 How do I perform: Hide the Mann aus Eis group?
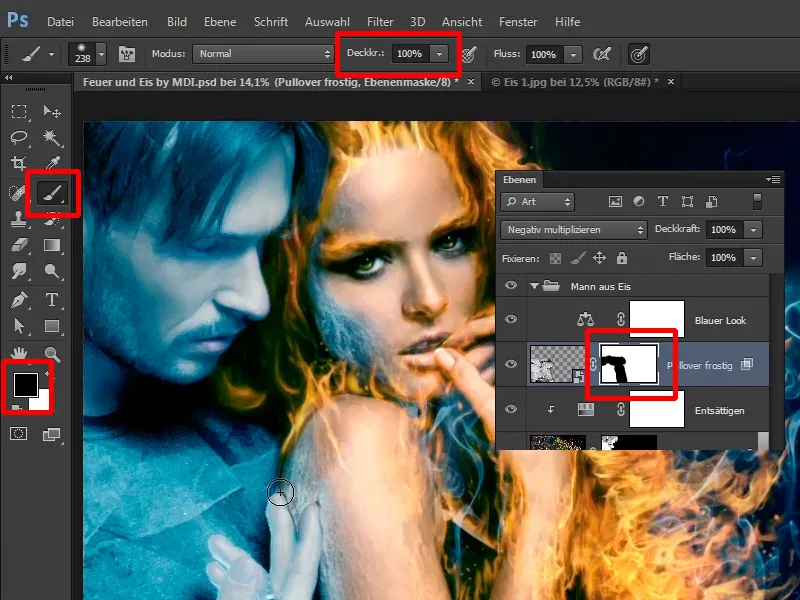pyautogui.click(x=511, y=286)
